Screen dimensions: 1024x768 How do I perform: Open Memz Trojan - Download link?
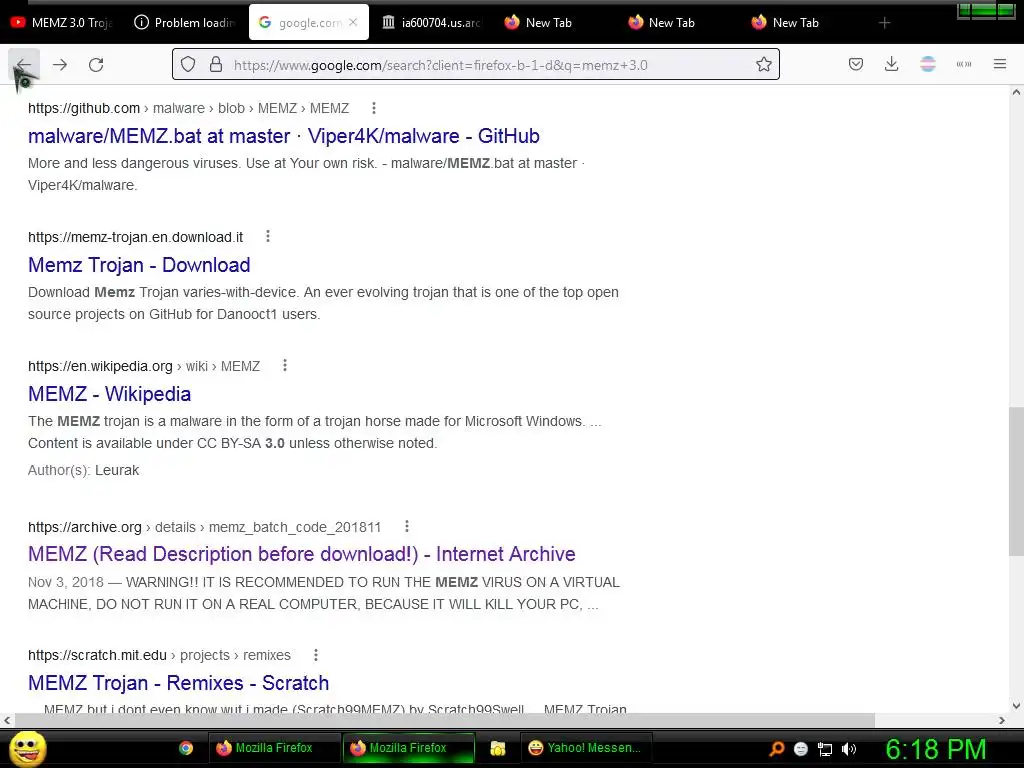pyautogui.click(x=139, y=265)
